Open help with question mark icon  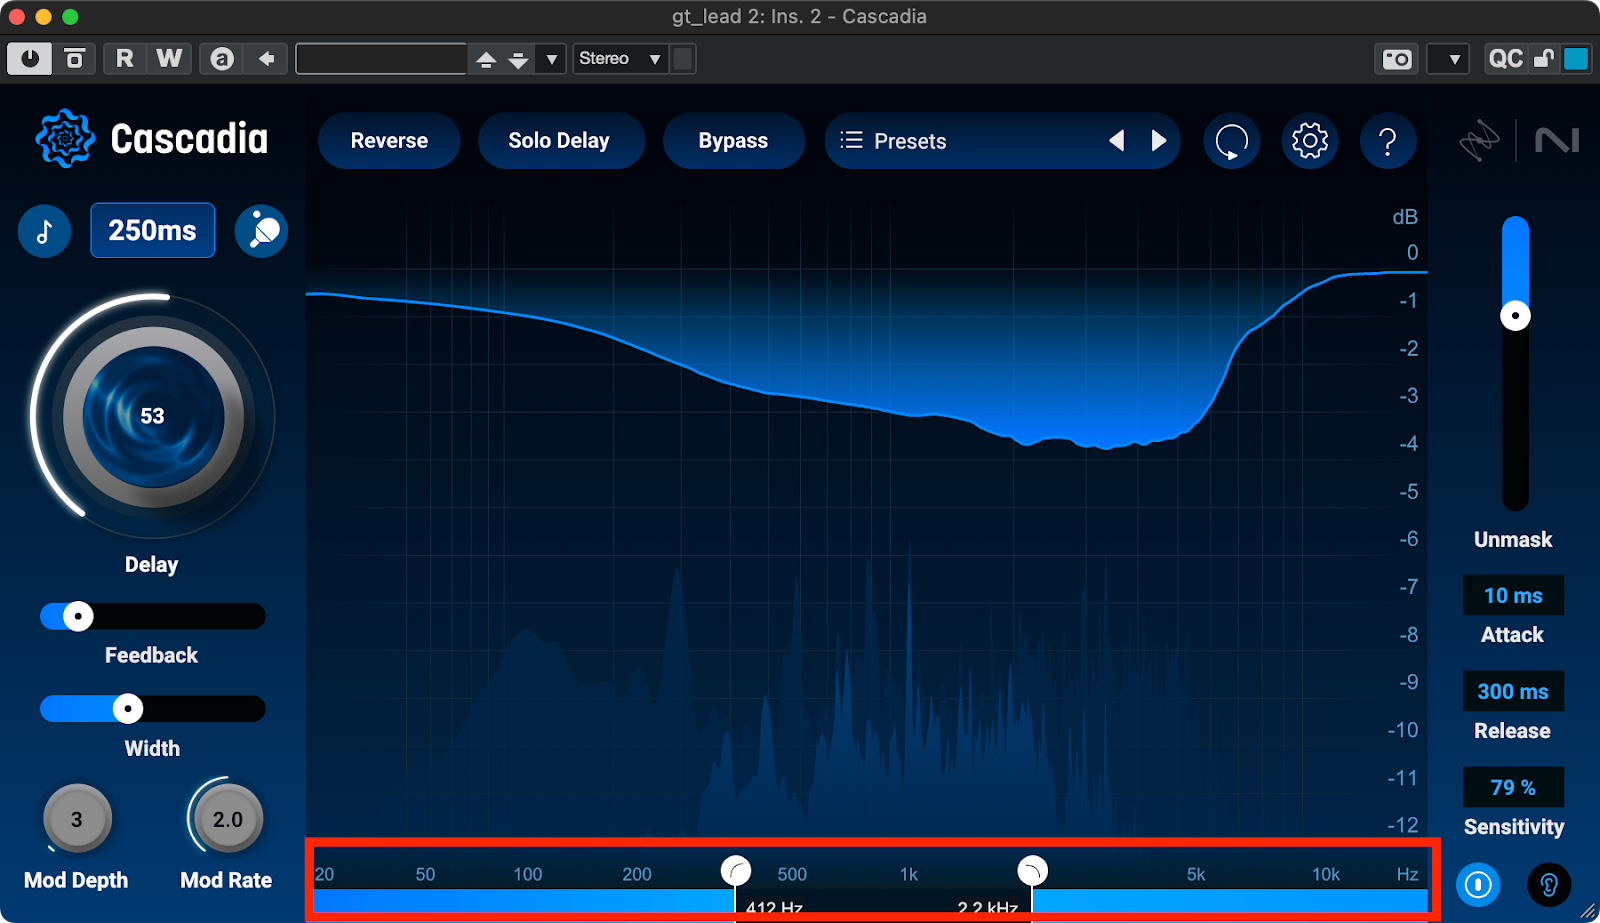[x=1388, y=141]
